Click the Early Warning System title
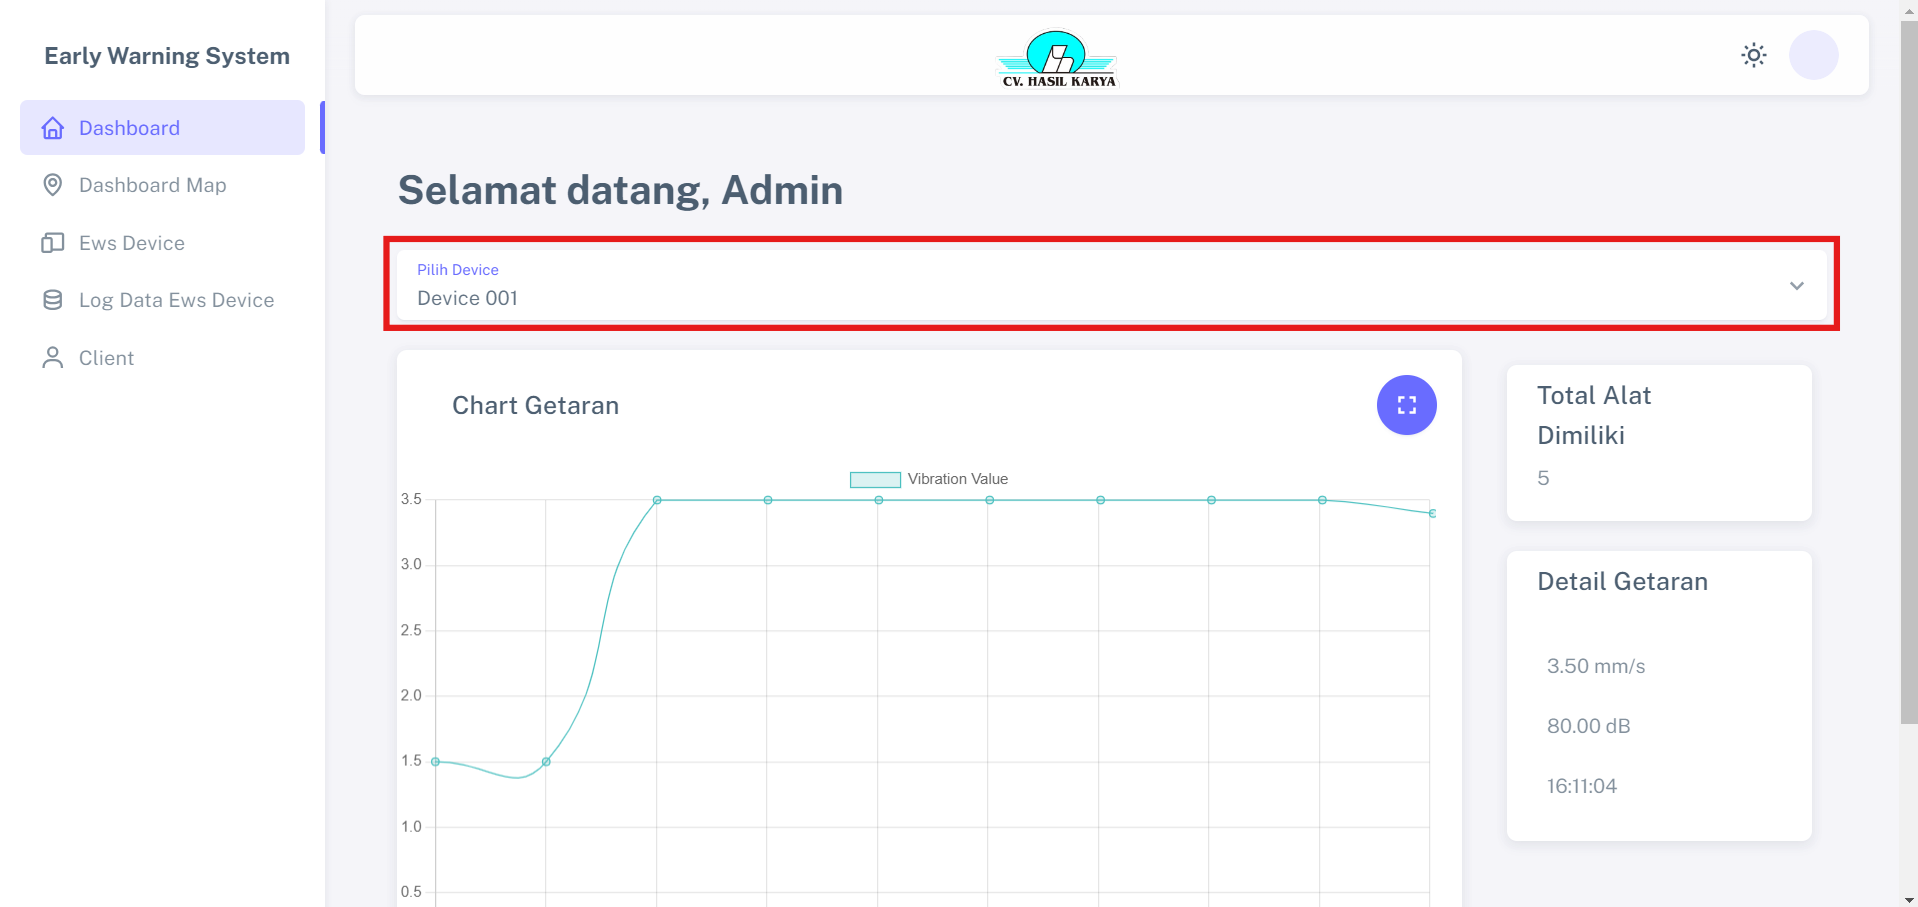 point(167,56)
